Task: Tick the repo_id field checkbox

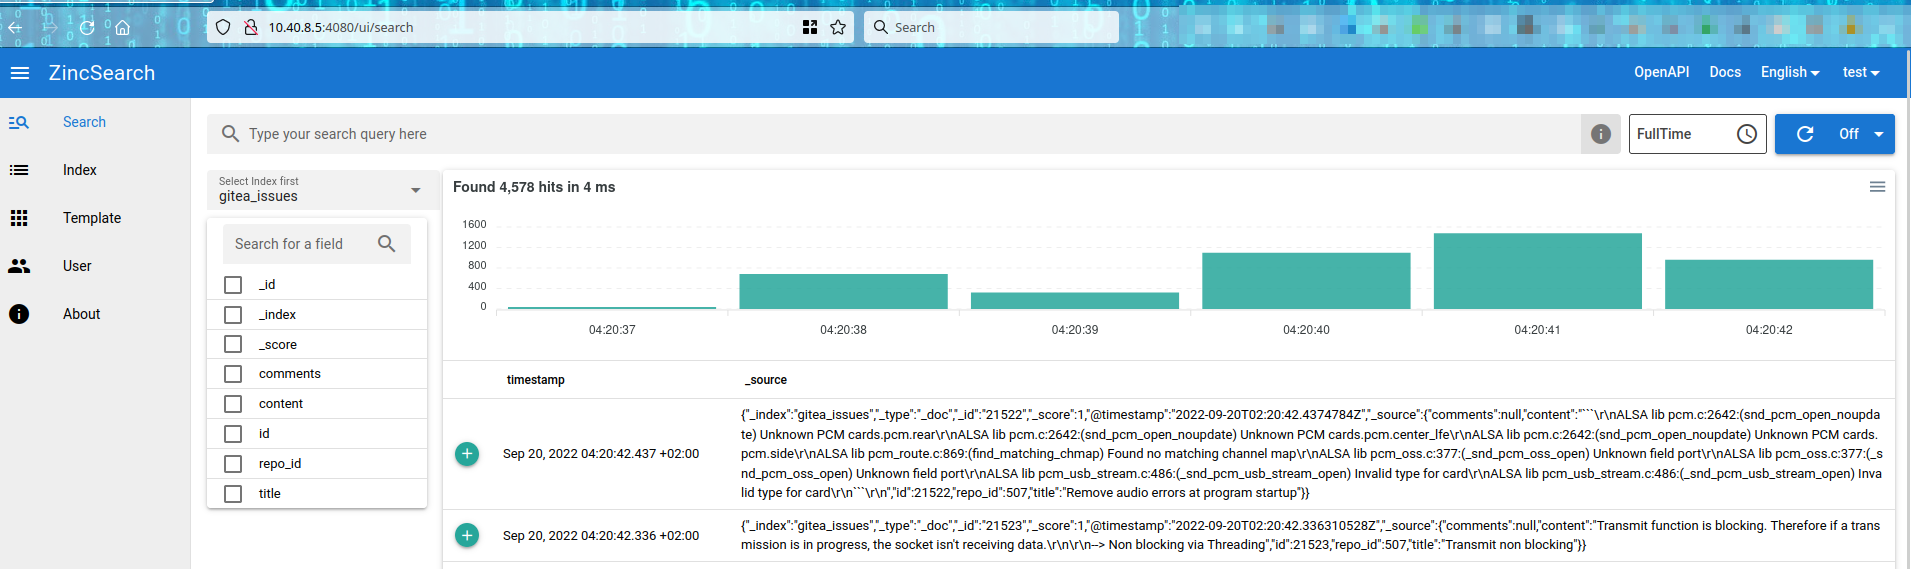Action: click(233, 464)
